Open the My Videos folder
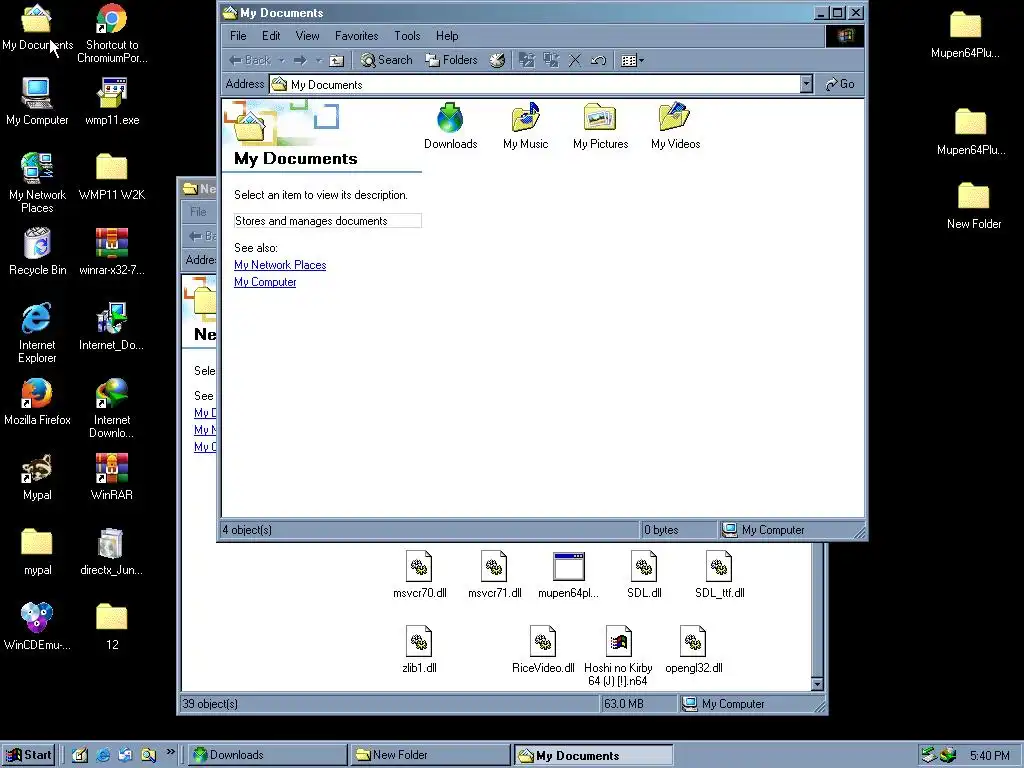 [675, 125]
